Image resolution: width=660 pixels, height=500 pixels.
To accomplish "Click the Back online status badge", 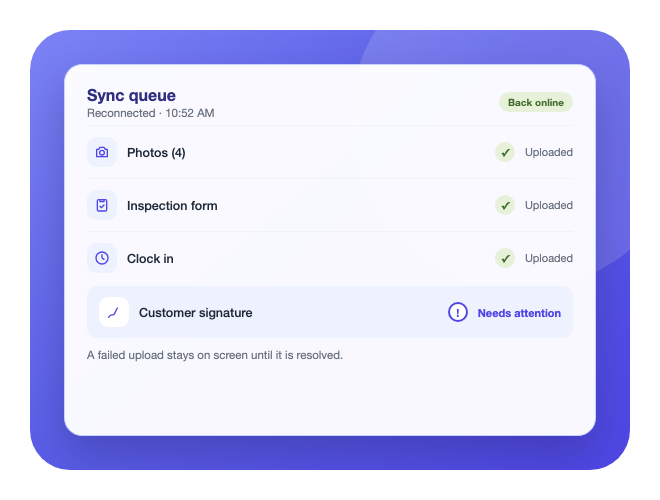I will [x=536, y=102].
